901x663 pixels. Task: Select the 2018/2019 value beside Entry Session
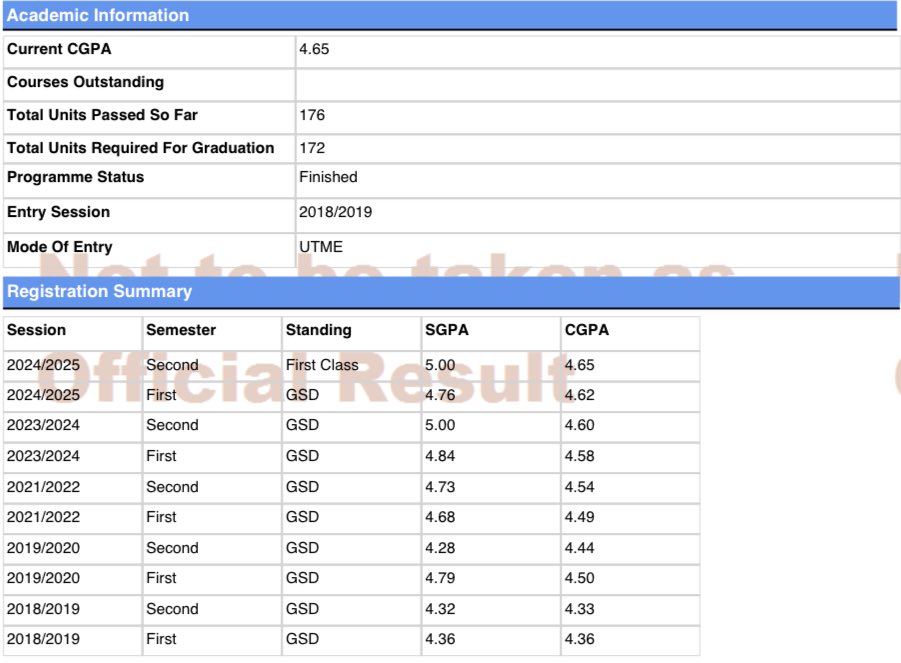(336, 212)
